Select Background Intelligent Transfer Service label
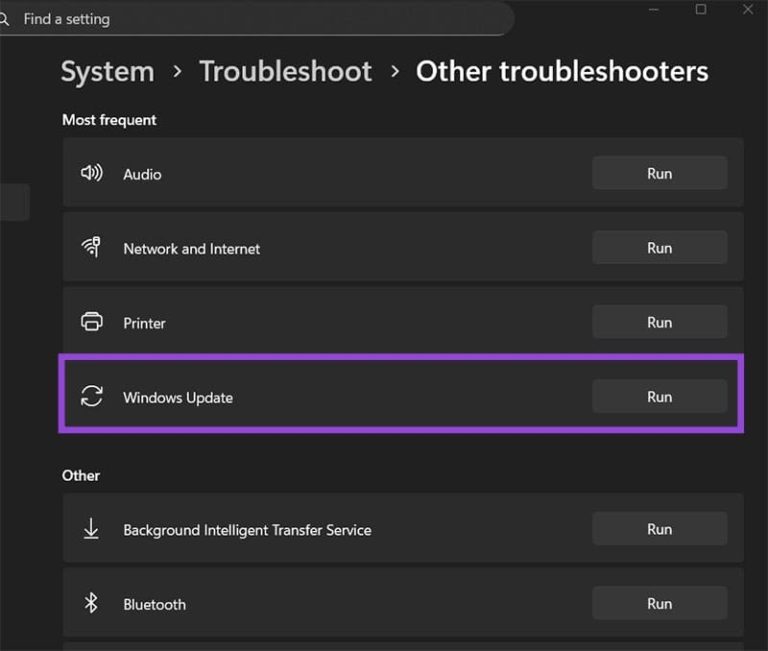Screen dimensions: 768x651 (x=247, y=530)
